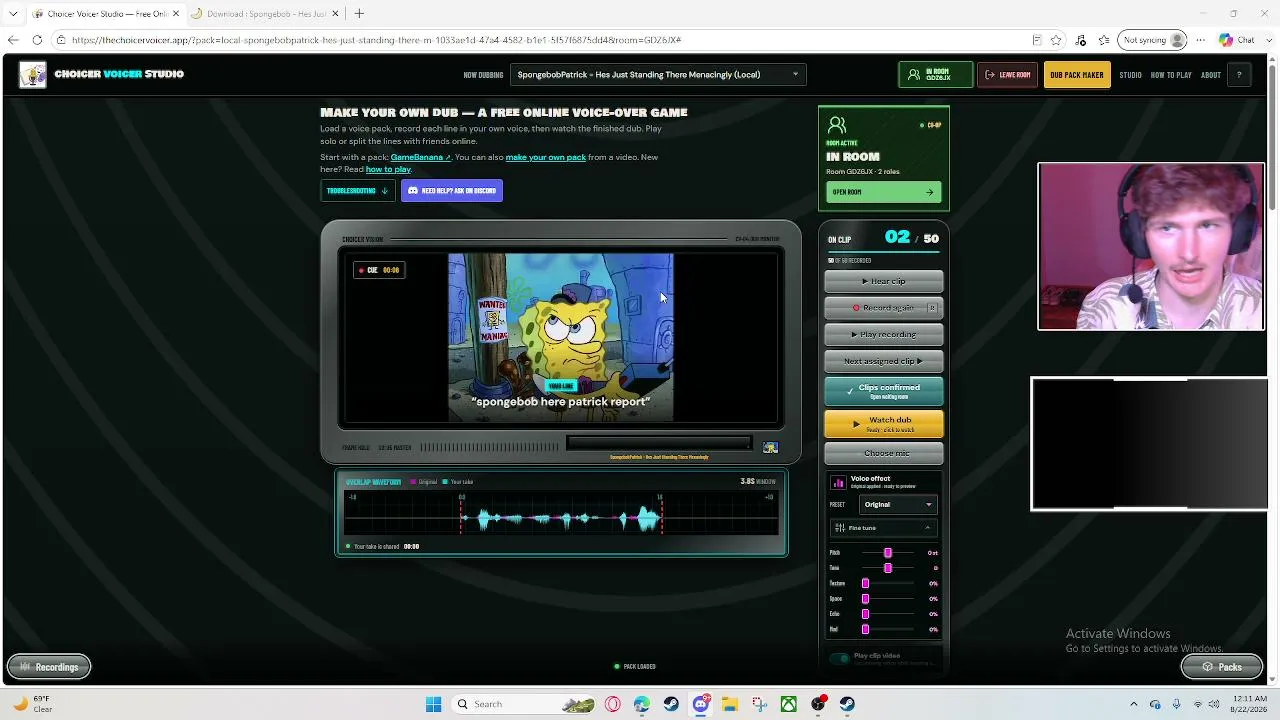Open a new browser tab with the plus icon

pyautogui.click(x=359, y=13)
